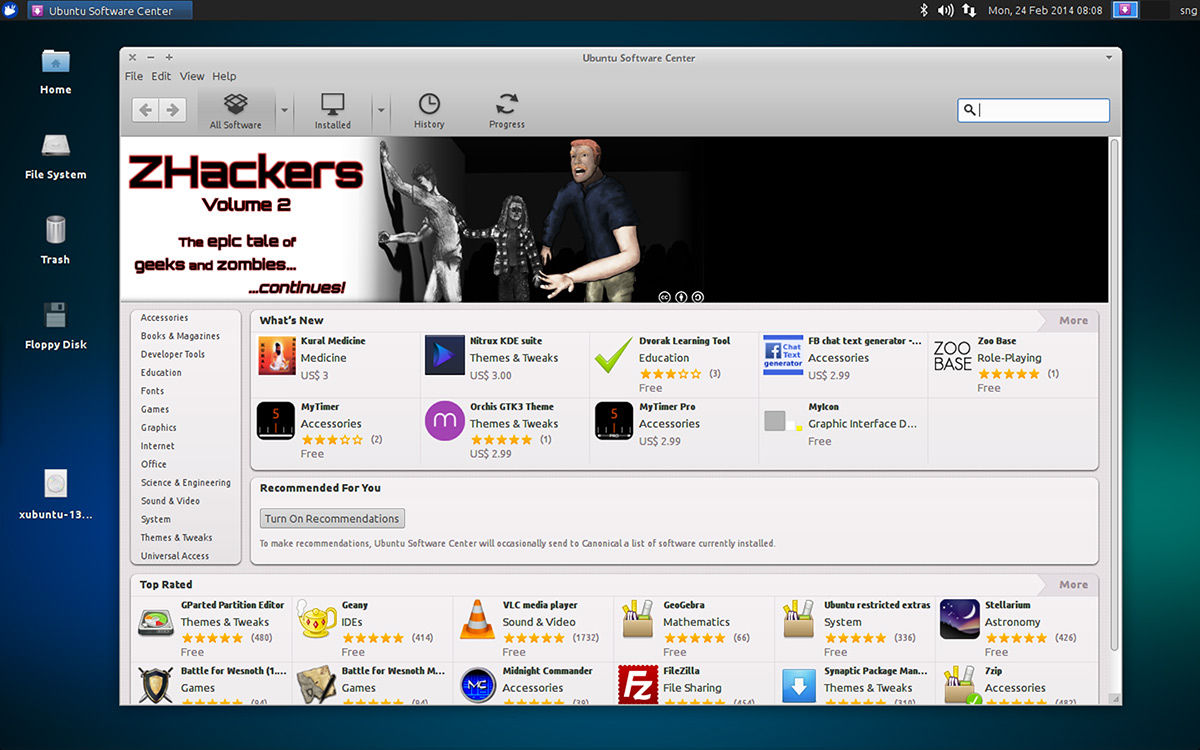Image resolution: width=1200 pixels, height=750 pixels.
Task: Open the History view
Action: [429, 110]
